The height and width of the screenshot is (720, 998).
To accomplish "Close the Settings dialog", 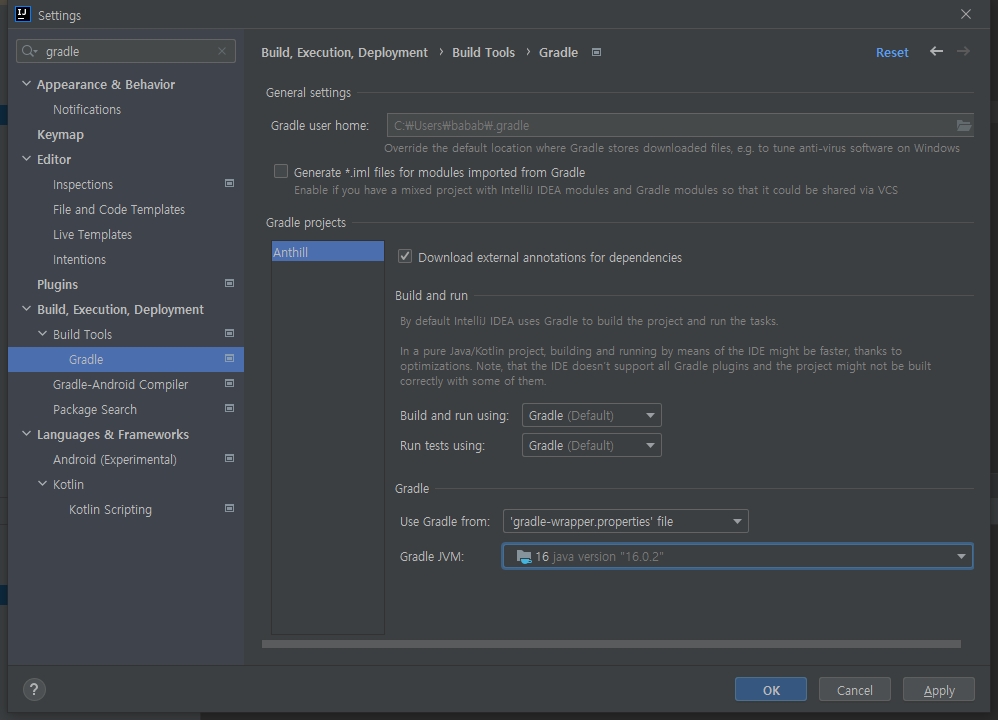I will coord(966,14).
